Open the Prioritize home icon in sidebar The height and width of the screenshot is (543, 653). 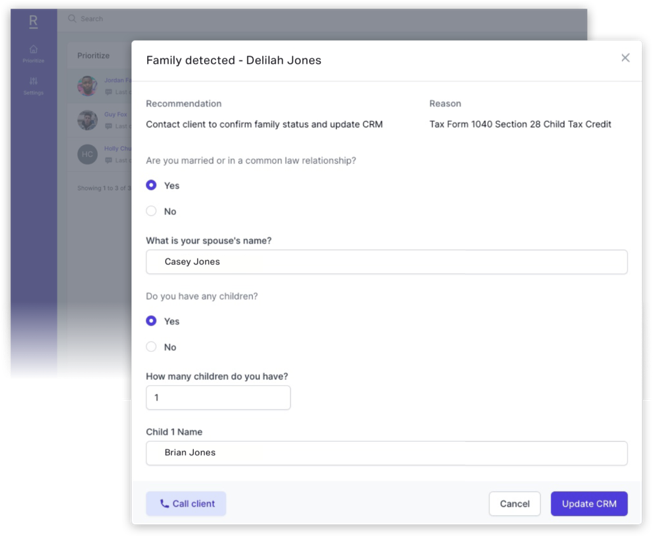tap(33, 50)
